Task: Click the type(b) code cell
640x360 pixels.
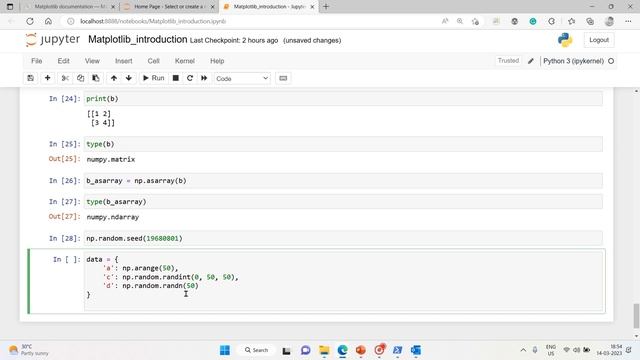Action: pos(343,144)
